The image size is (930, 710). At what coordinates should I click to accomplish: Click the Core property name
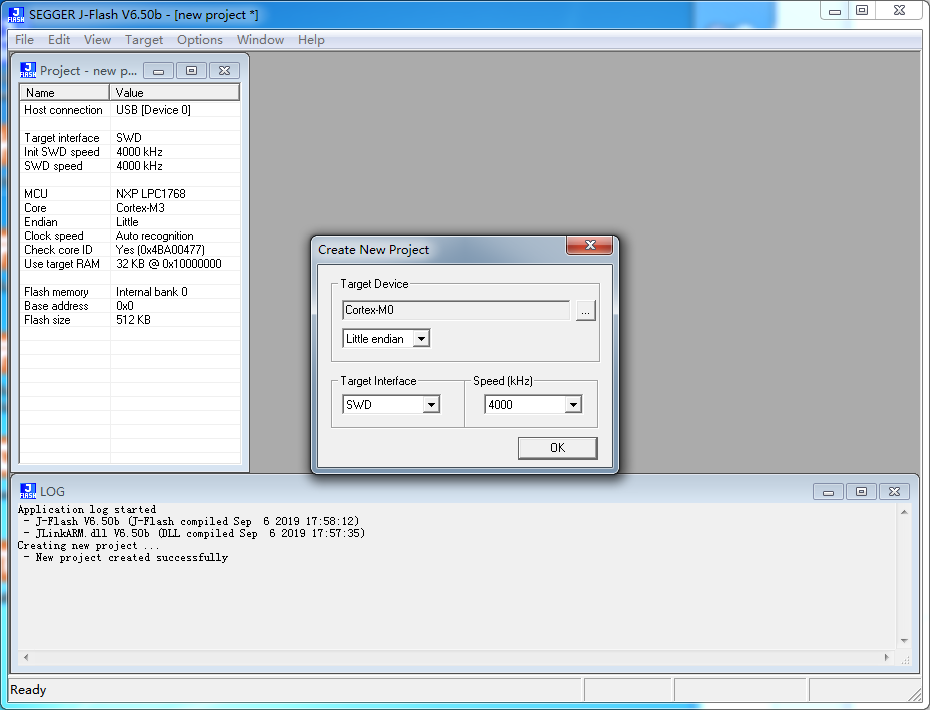pyautogui.click(x=35, y=208)
